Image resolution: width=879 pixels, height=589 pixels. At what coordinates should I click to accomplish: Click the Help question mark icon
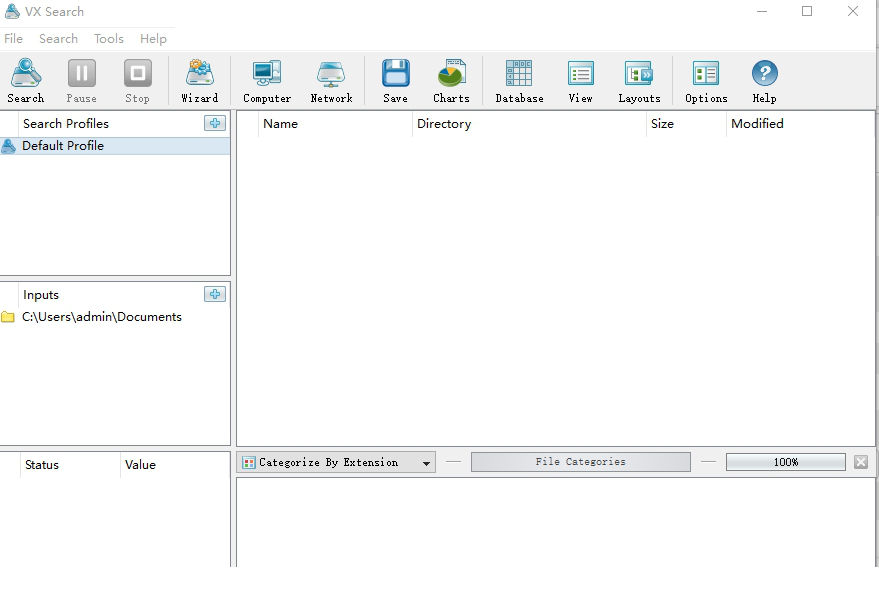764,80
